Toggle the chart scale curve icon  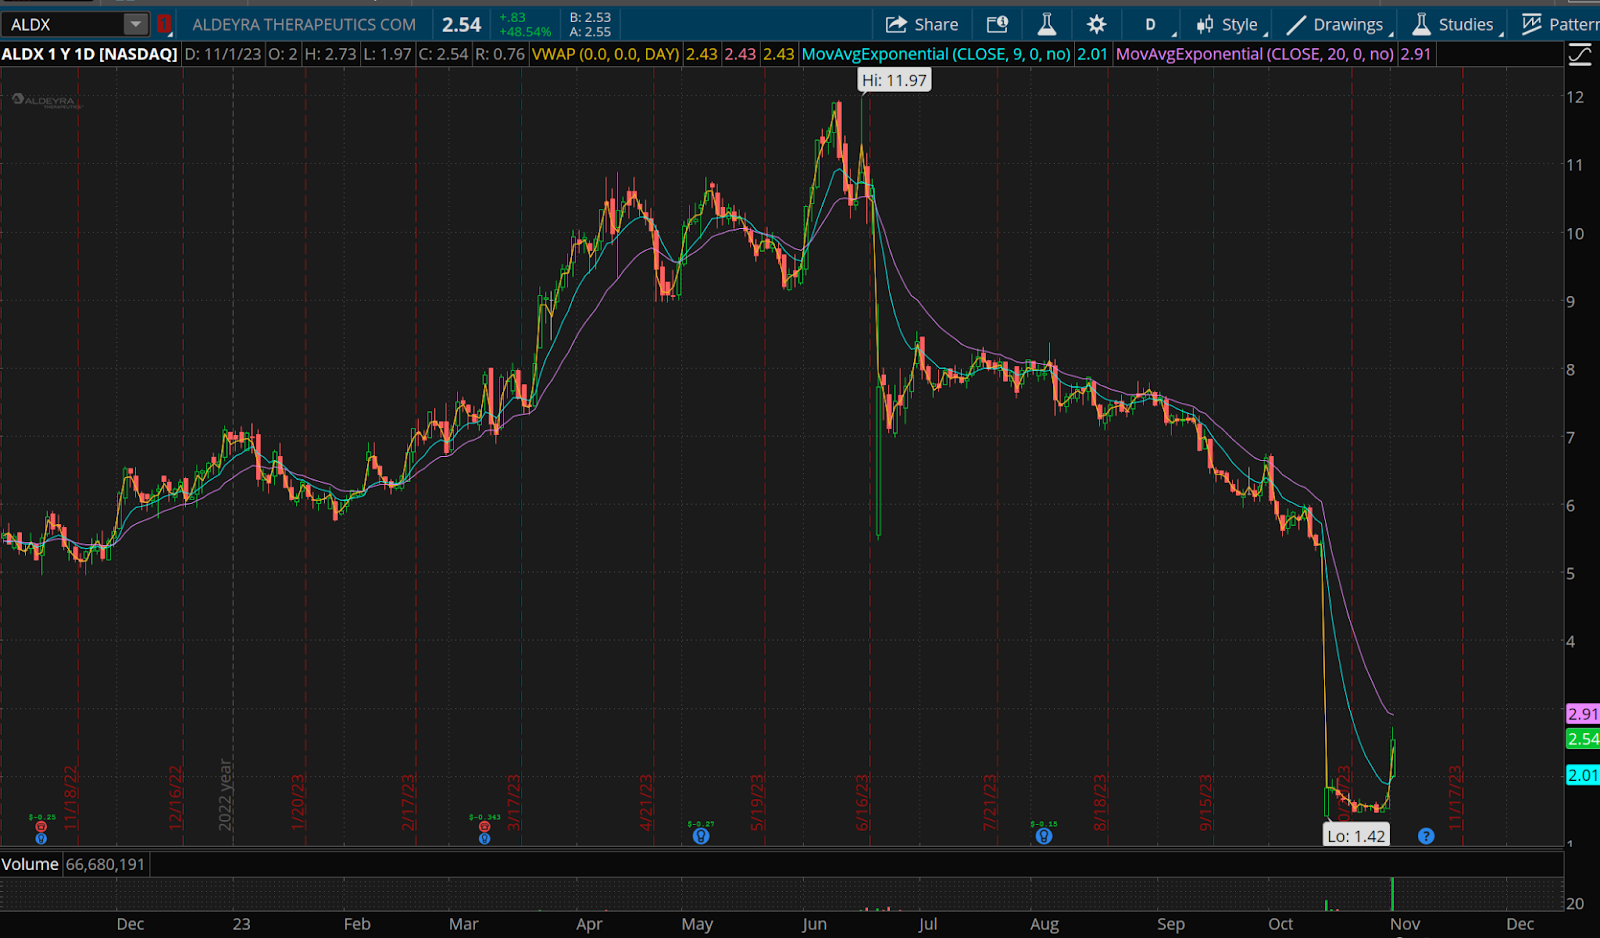pyautogui.click(x=1580, y=55)
